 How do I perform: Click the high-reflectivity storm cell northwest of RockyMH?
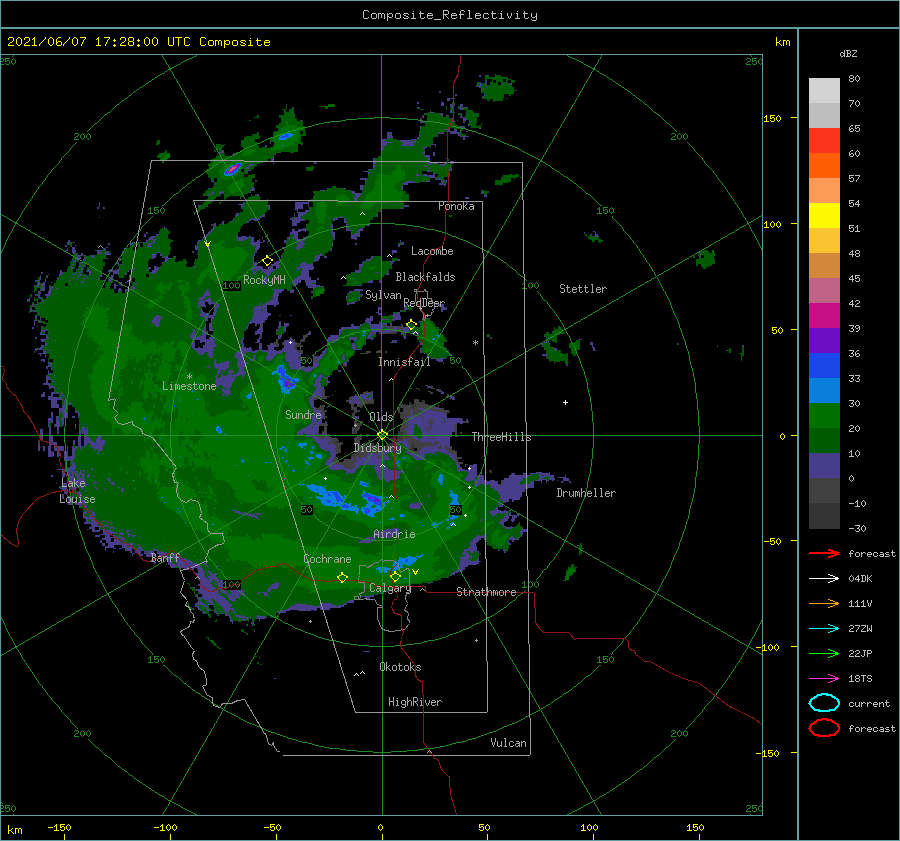[x=232, y=169]
